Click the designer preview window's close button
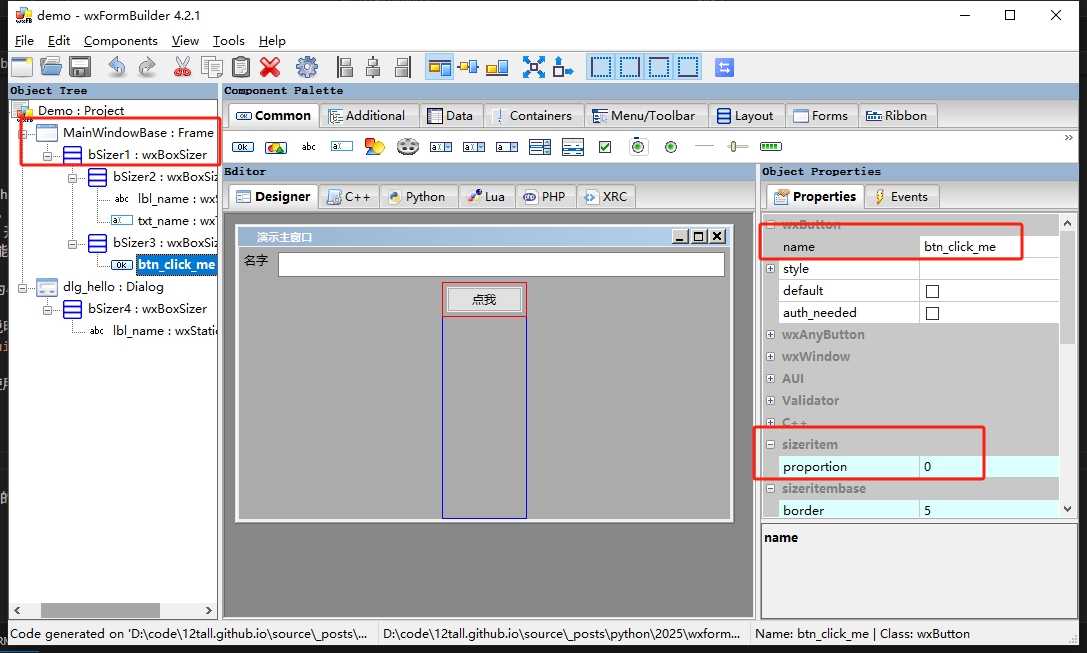Screen dimensions: 1087x653 [718, 236]
